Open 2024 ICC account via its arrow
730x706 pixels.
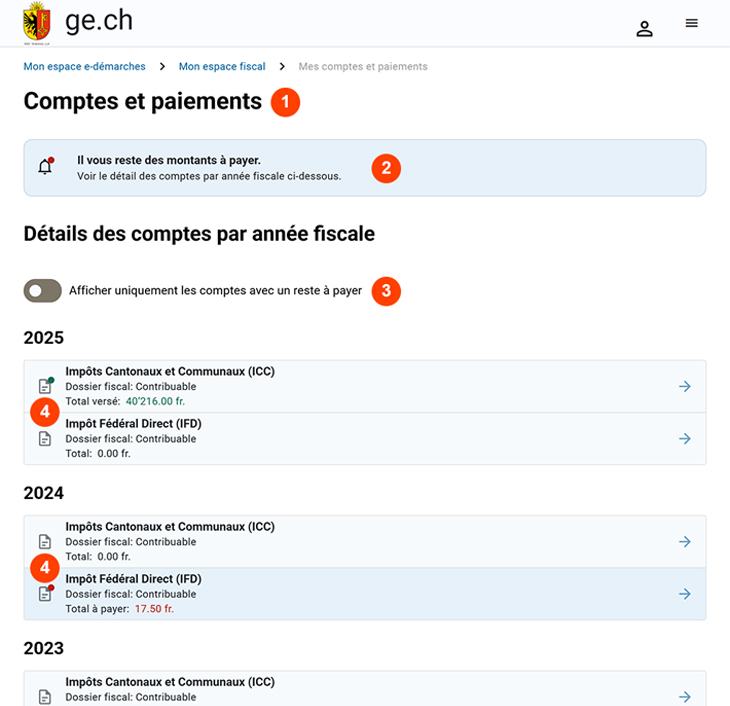tap(684, 541)
